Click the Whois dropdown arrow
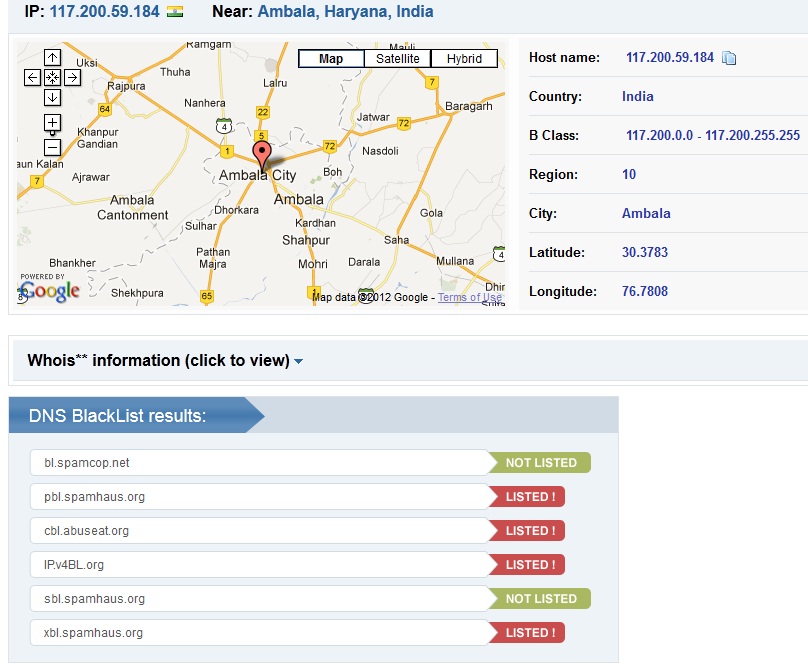808x664 pixels. coord(299,361)
